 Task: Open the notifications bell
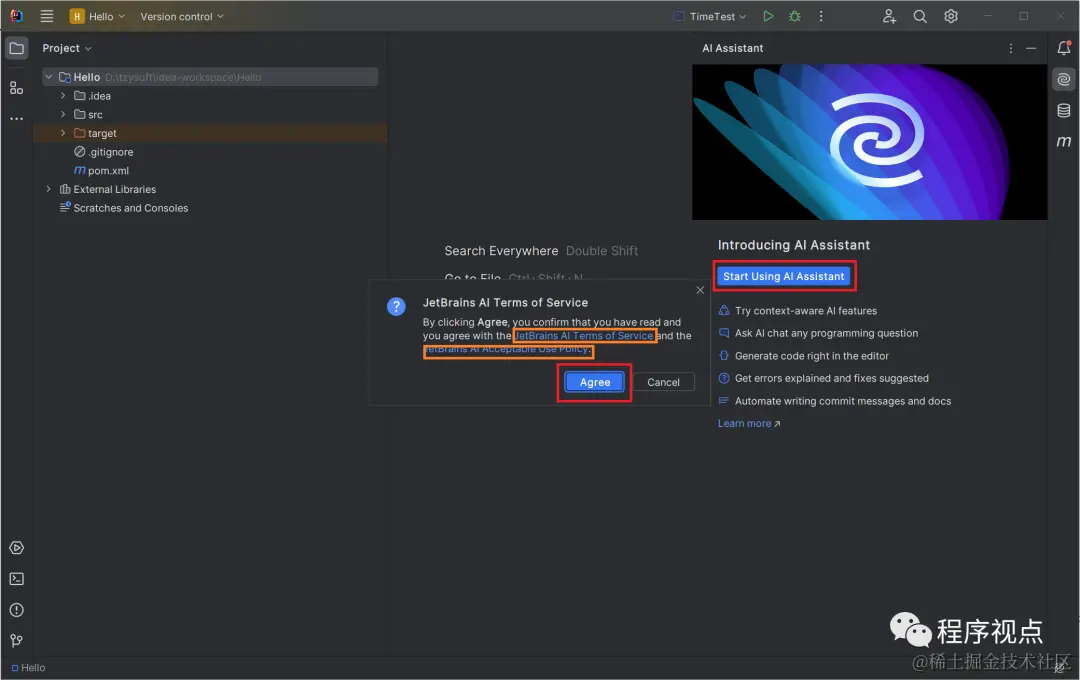click(x=1063, y=47)
